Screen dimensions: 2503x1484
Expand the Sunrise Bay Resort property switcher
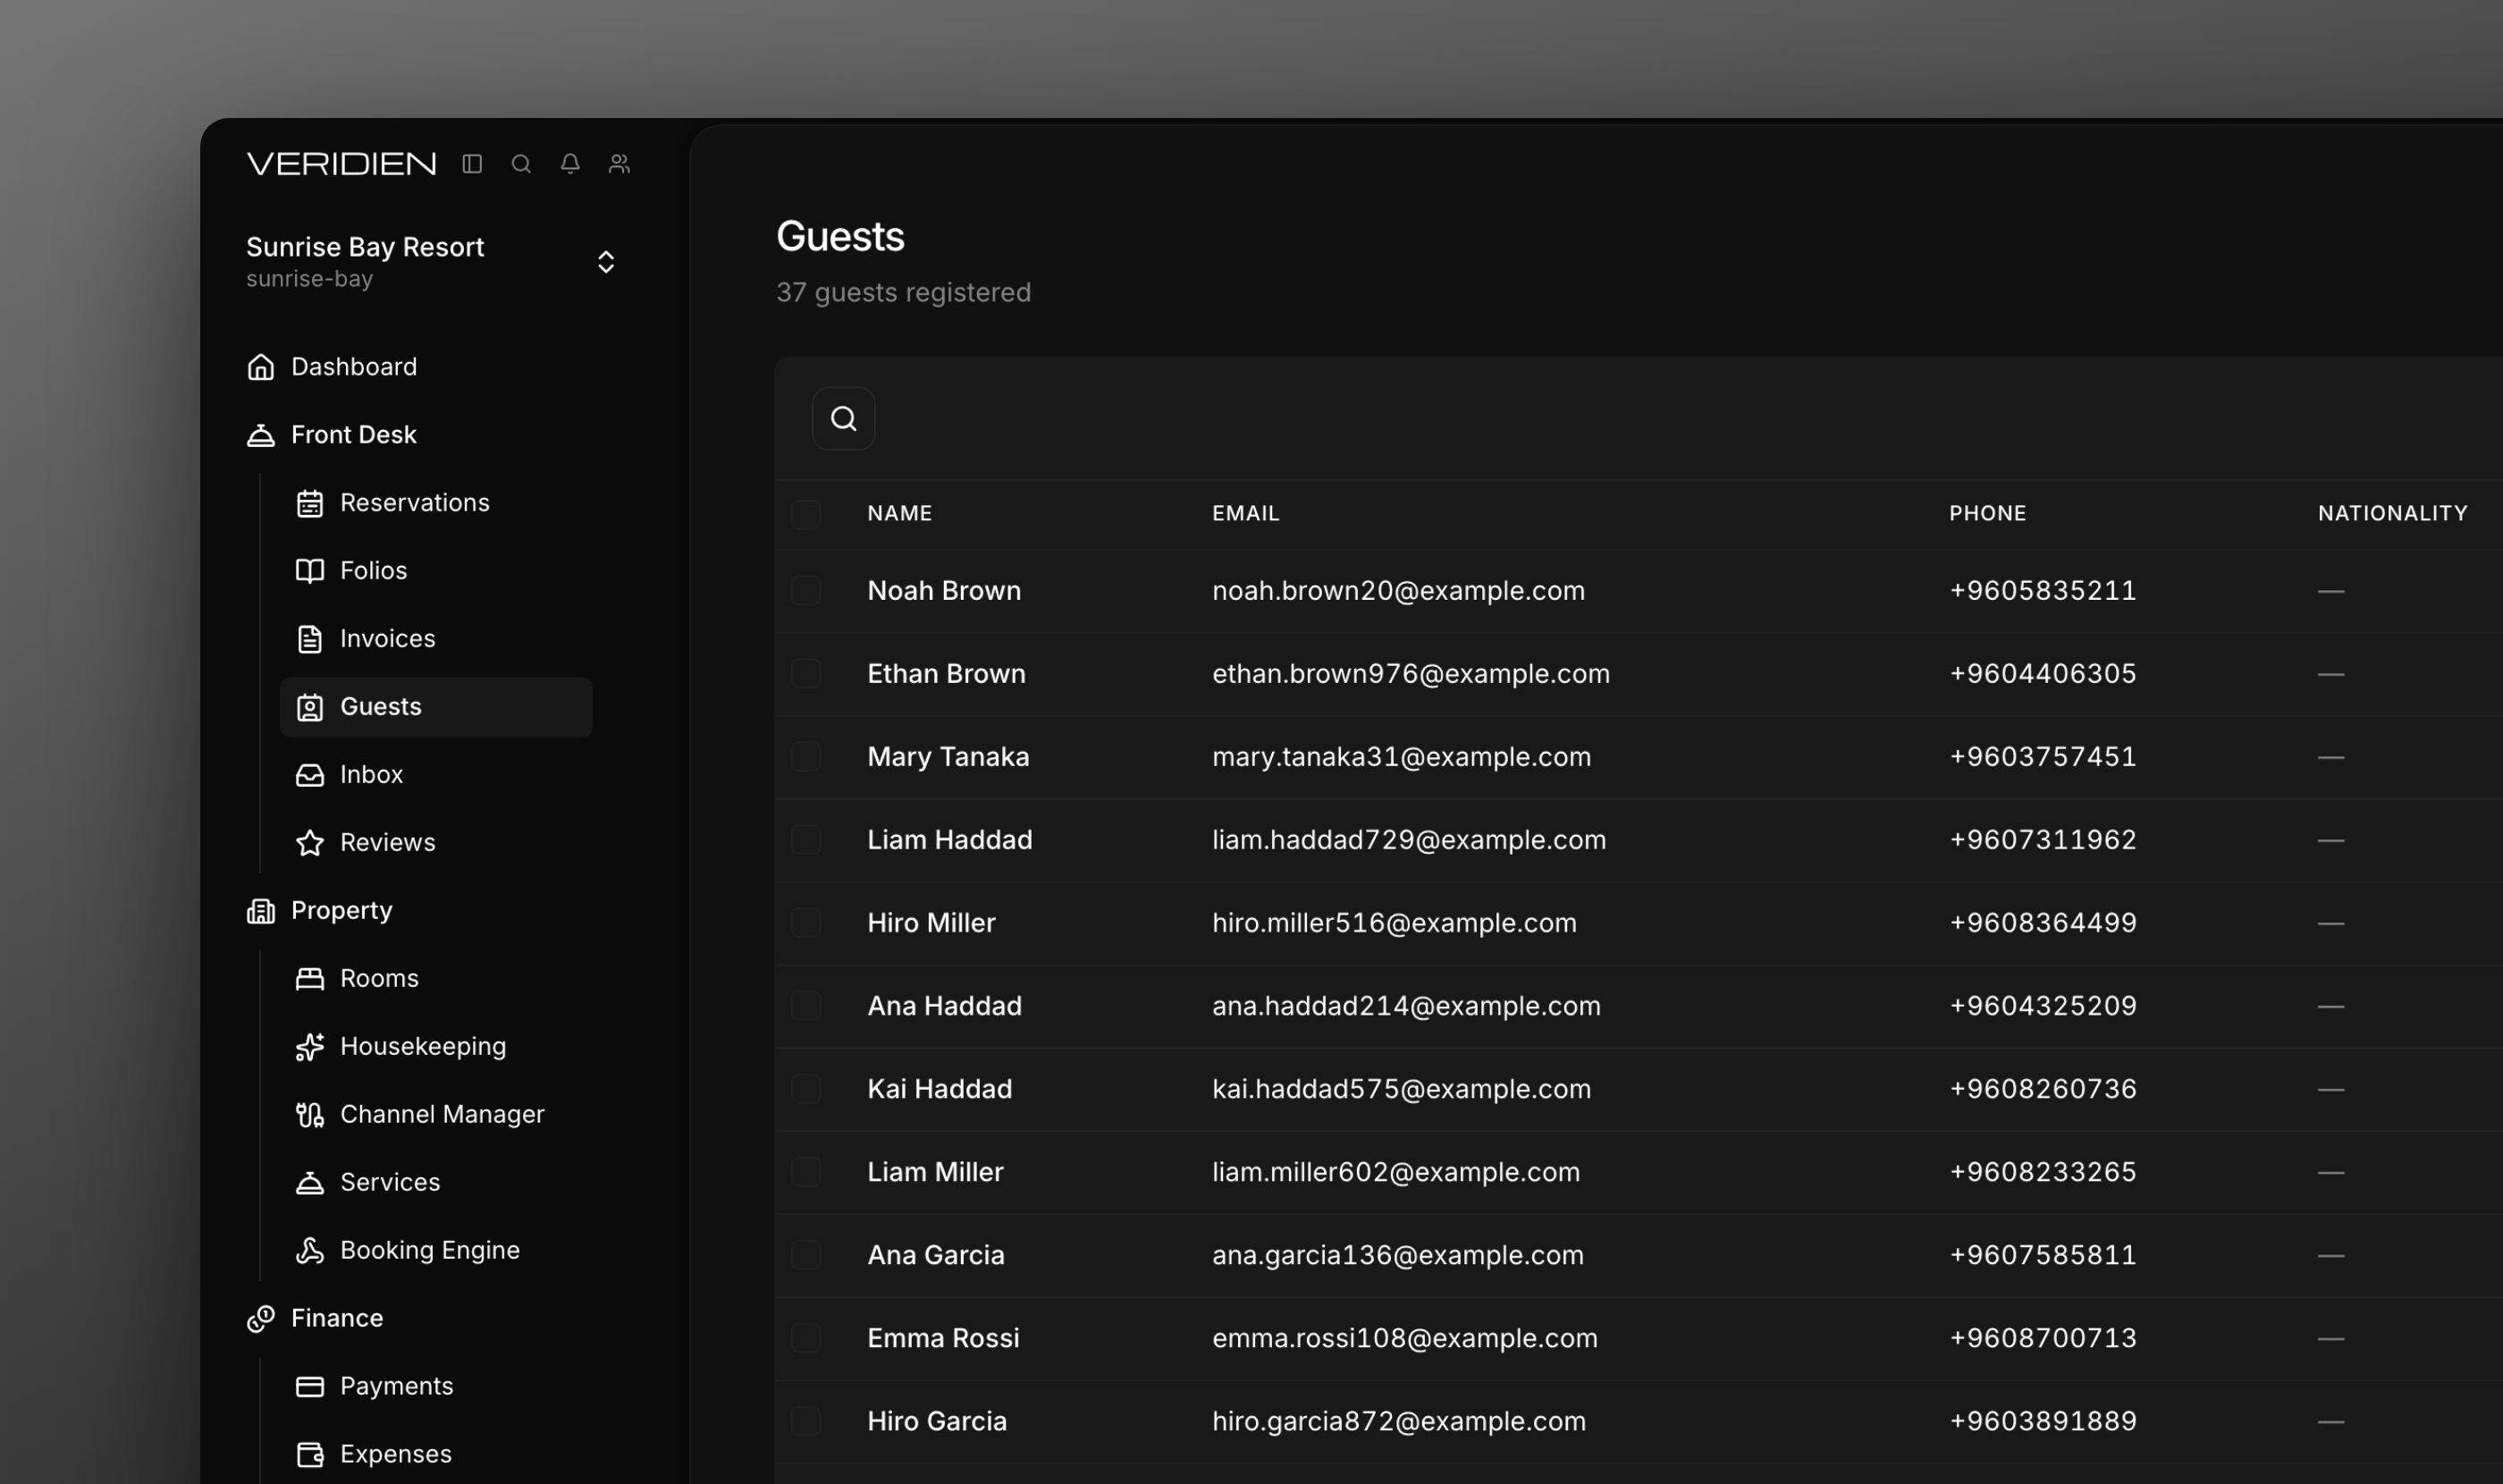coord(606,262)
